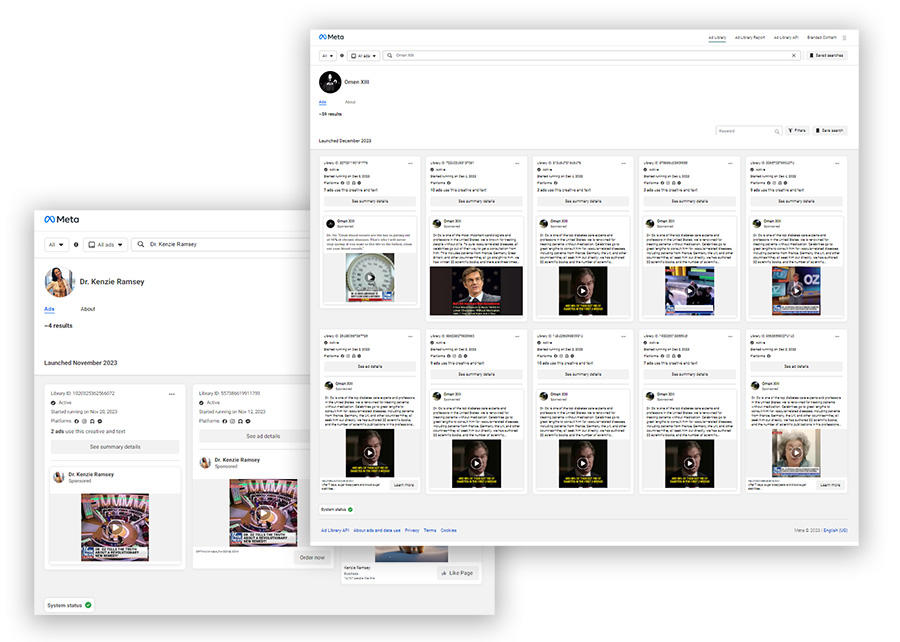The image size is (900, 642).
Task: Open the three-dot menu on the Nov 20 ad card
Action: click(172, 394)
